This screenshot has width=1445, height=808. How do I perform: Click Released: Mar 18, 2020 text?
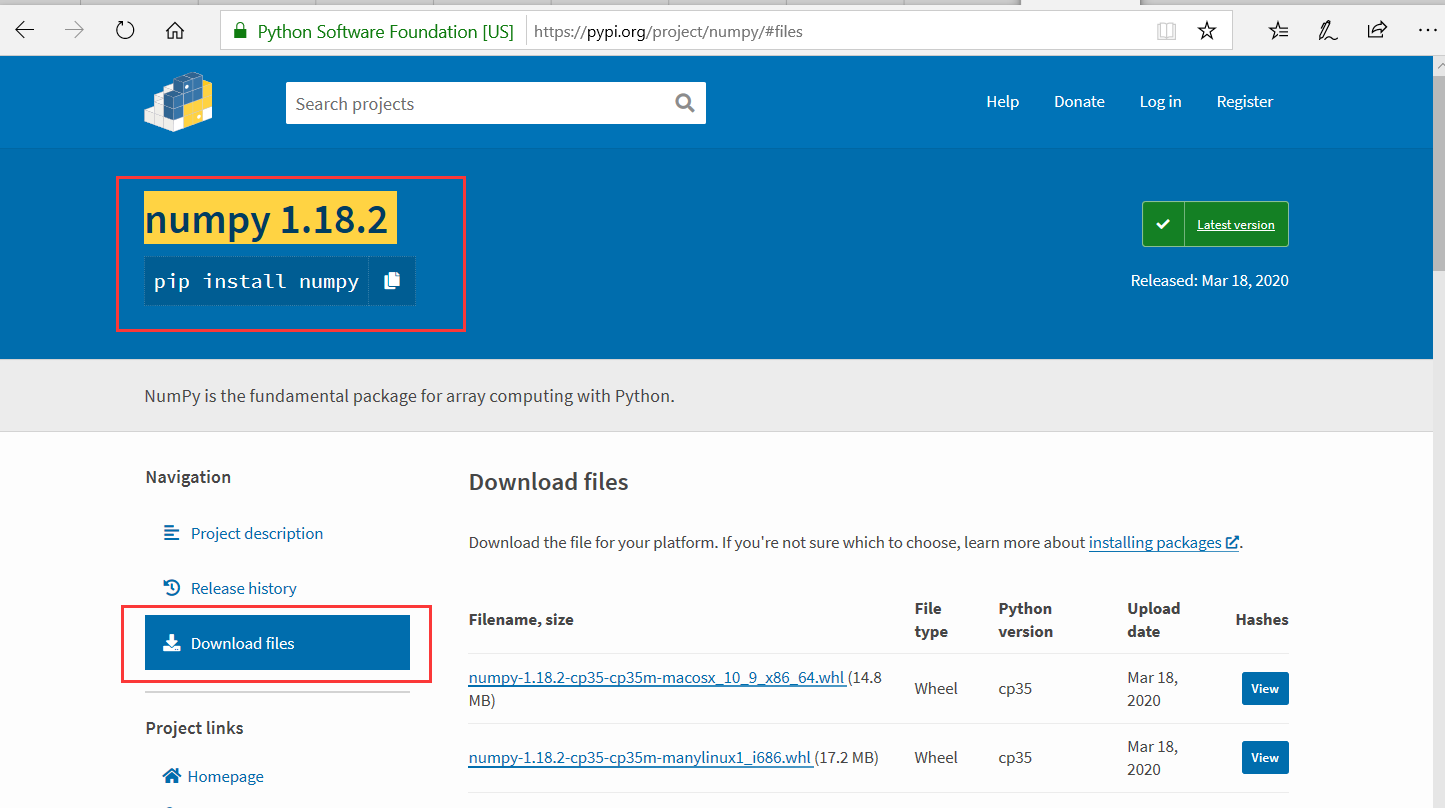(1209, 280)
